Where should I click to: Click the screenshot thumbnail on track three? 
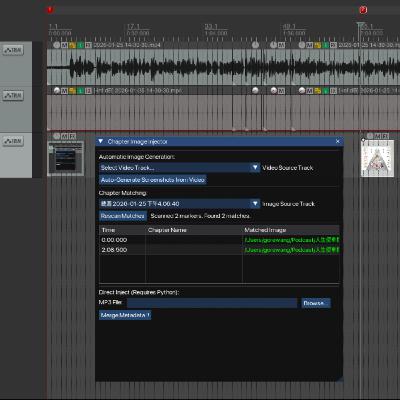66,158
